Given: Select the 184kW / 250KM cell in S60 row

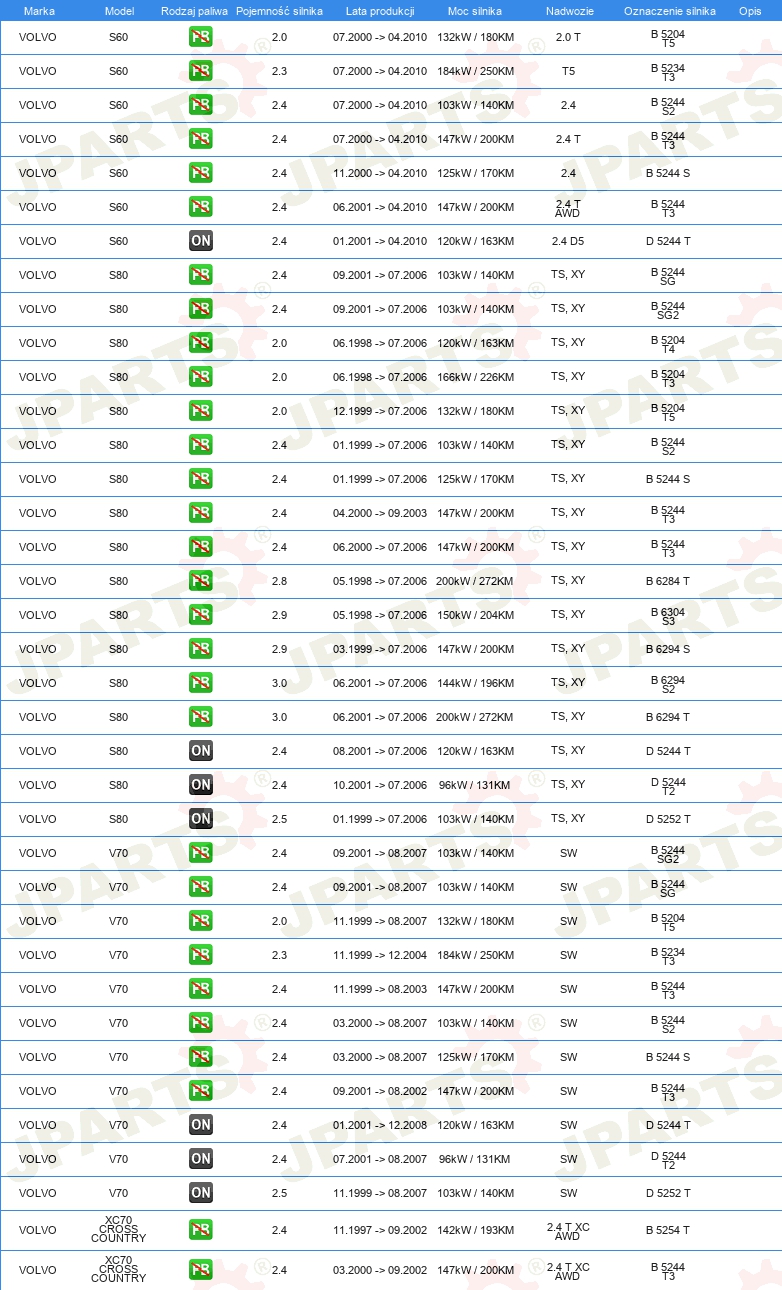Looking at the screenshot, I should tap(475, 72).
